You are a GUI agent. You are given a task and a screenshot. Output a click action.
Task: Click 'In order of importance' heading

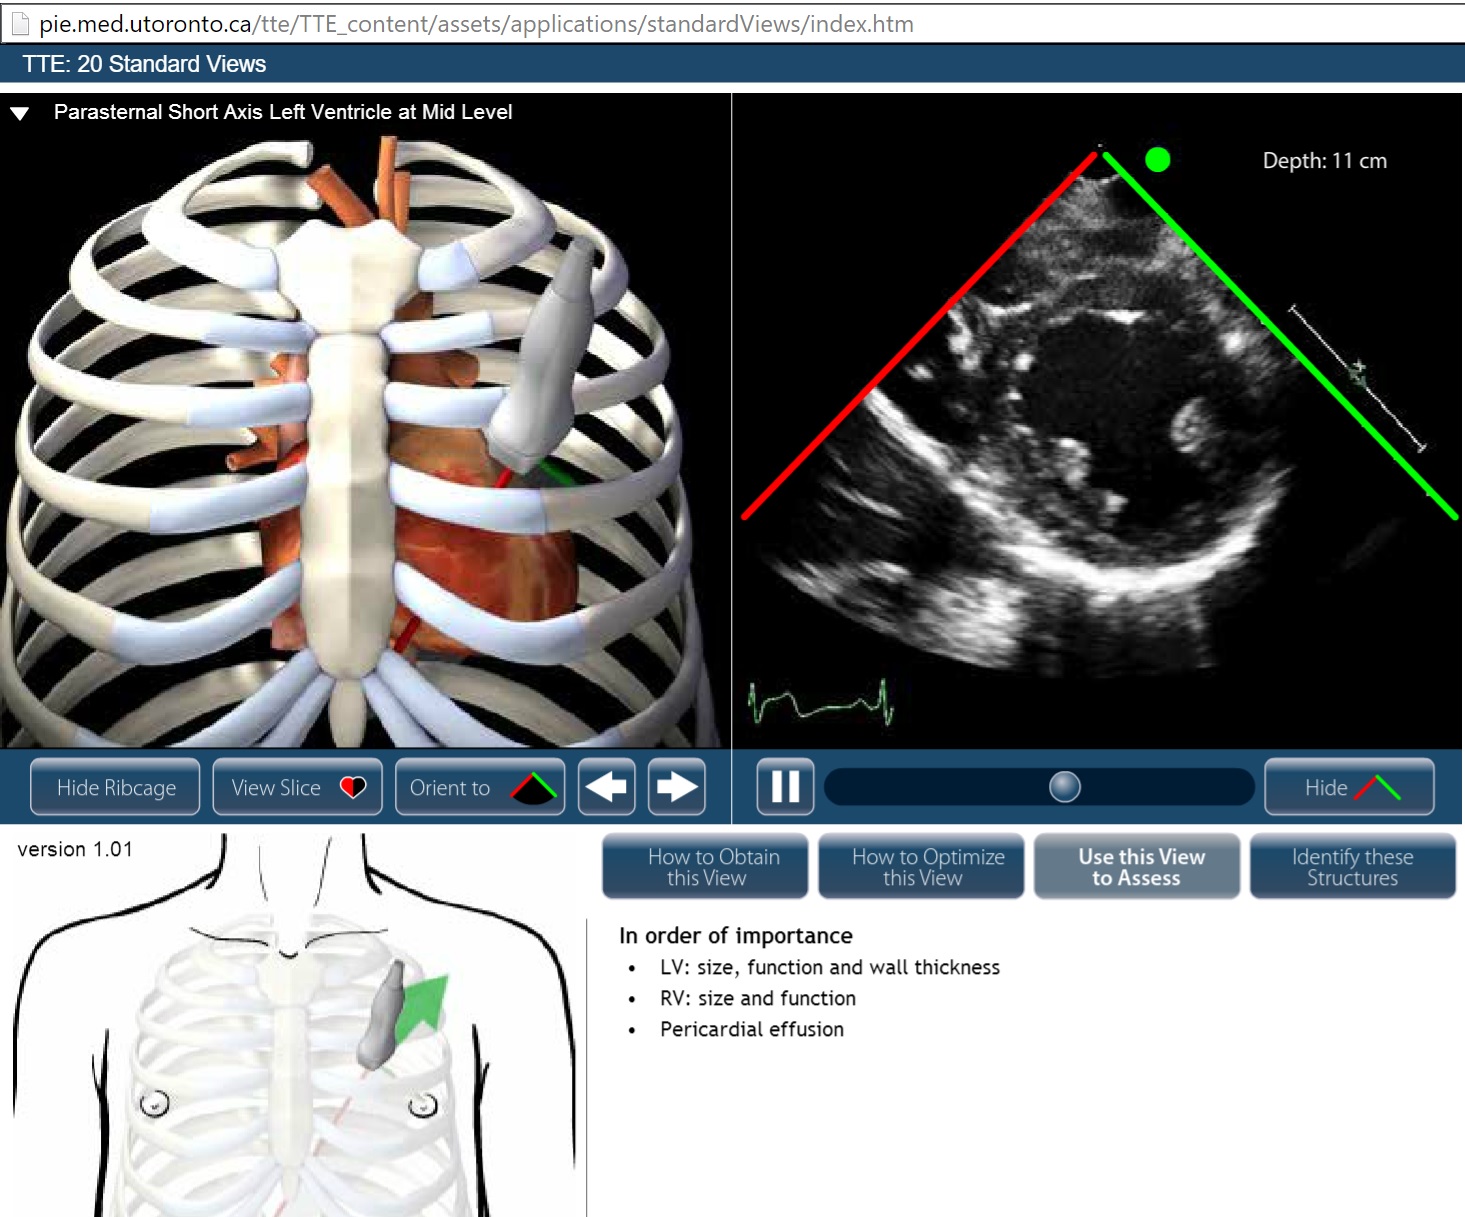[x=736, y=936]
